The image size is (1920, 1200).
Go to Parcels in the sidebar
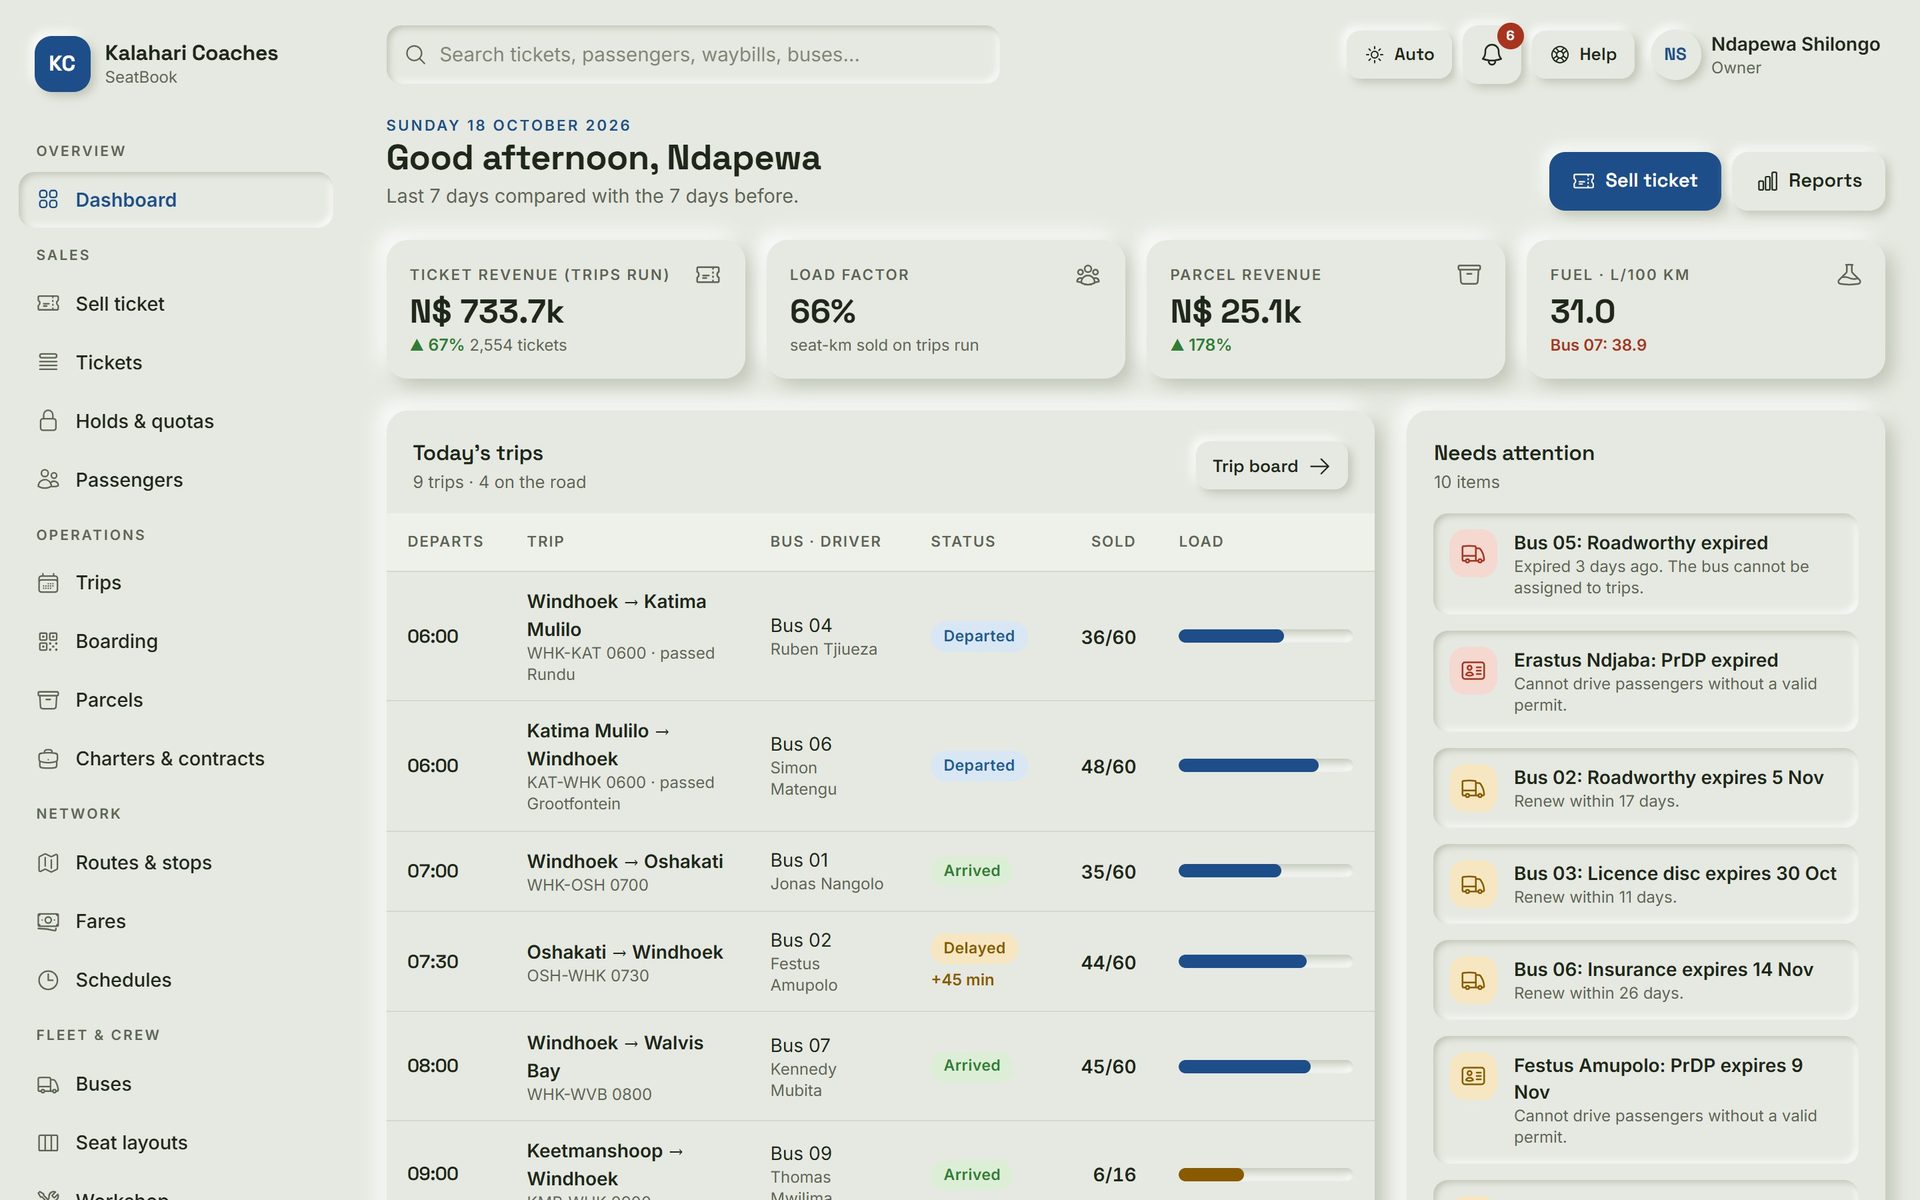(x=176, y=700)
